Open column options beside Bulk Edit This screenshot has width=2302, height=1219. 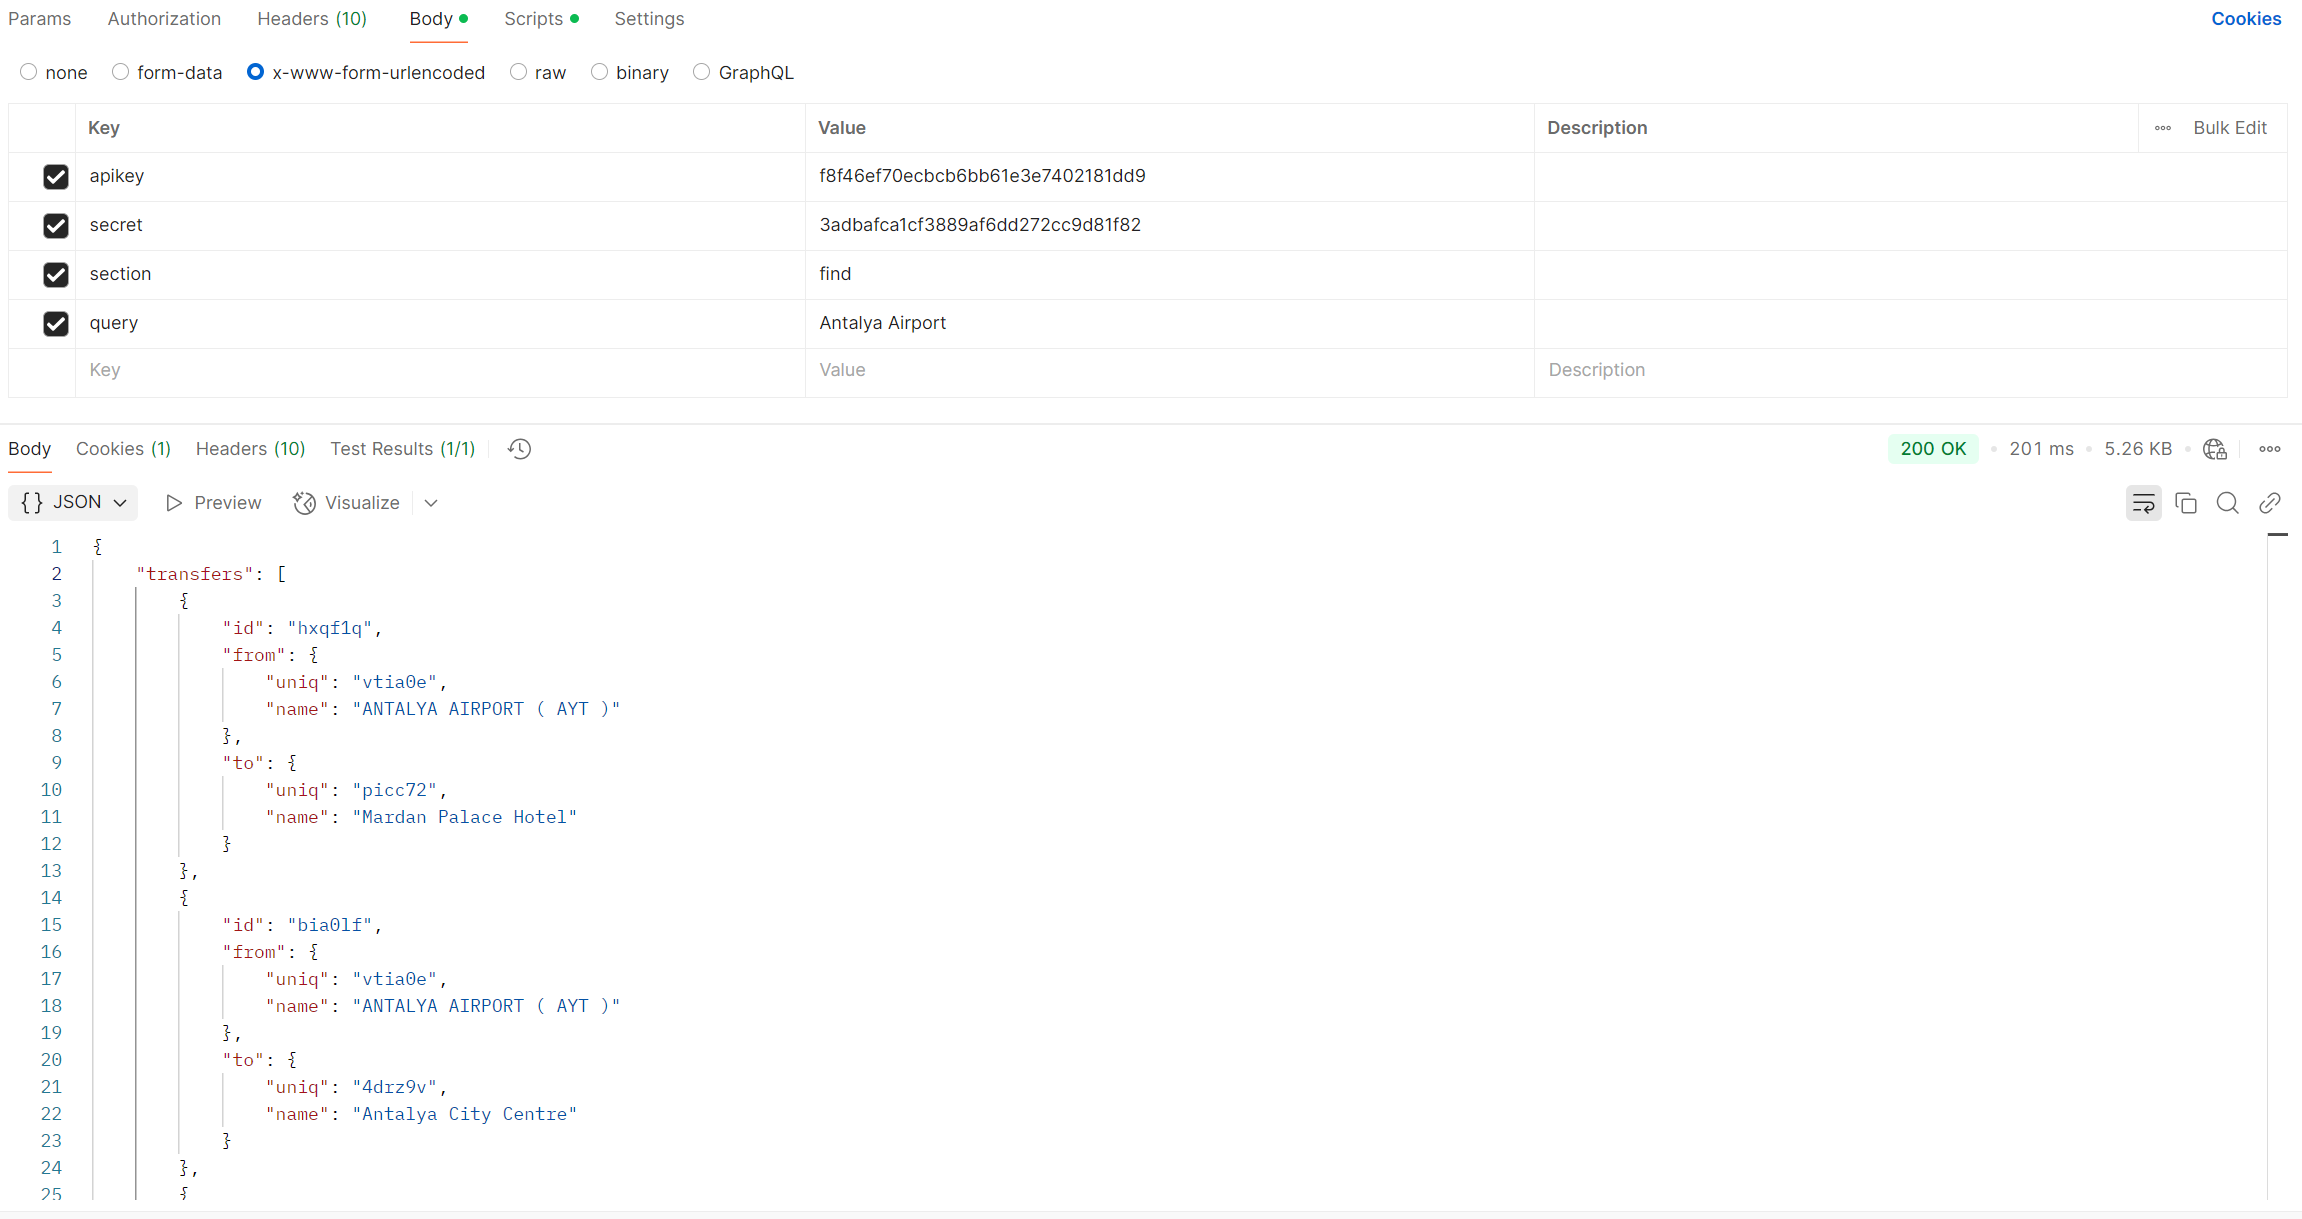click(2163, 128)
